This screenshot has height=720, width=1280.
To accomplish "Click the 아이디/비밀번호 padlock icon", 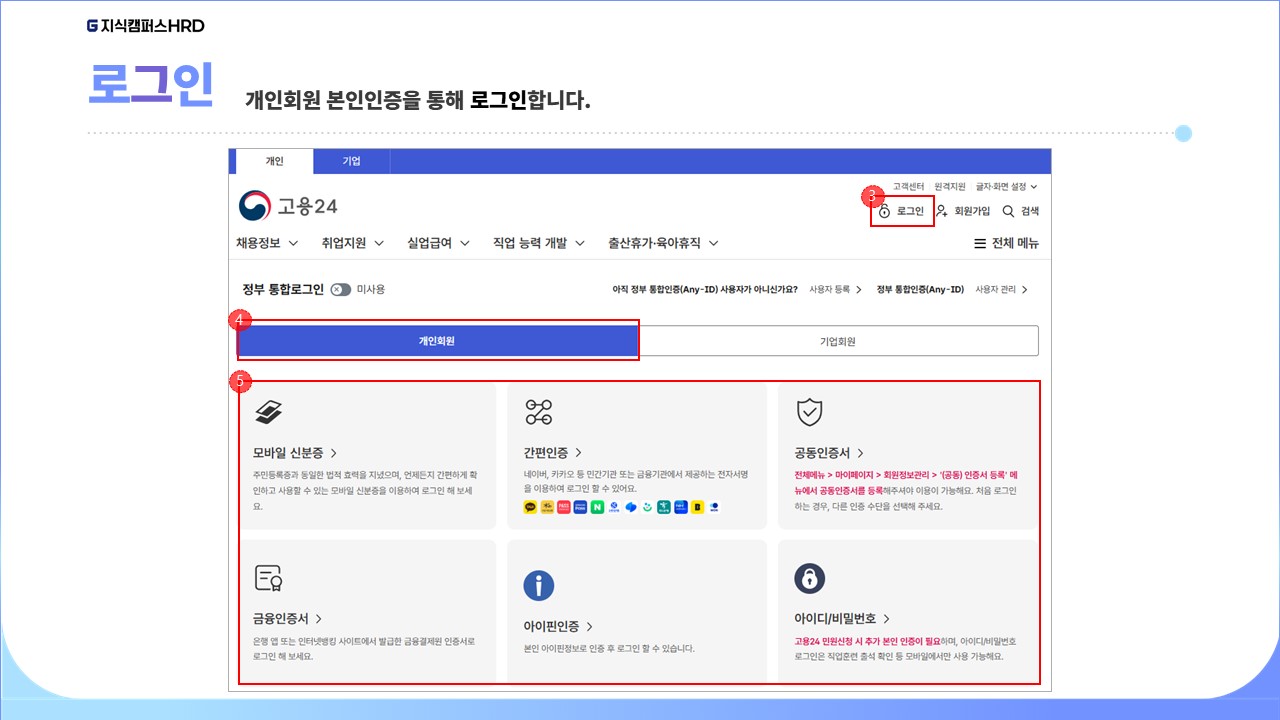I will tap(809, 578).
